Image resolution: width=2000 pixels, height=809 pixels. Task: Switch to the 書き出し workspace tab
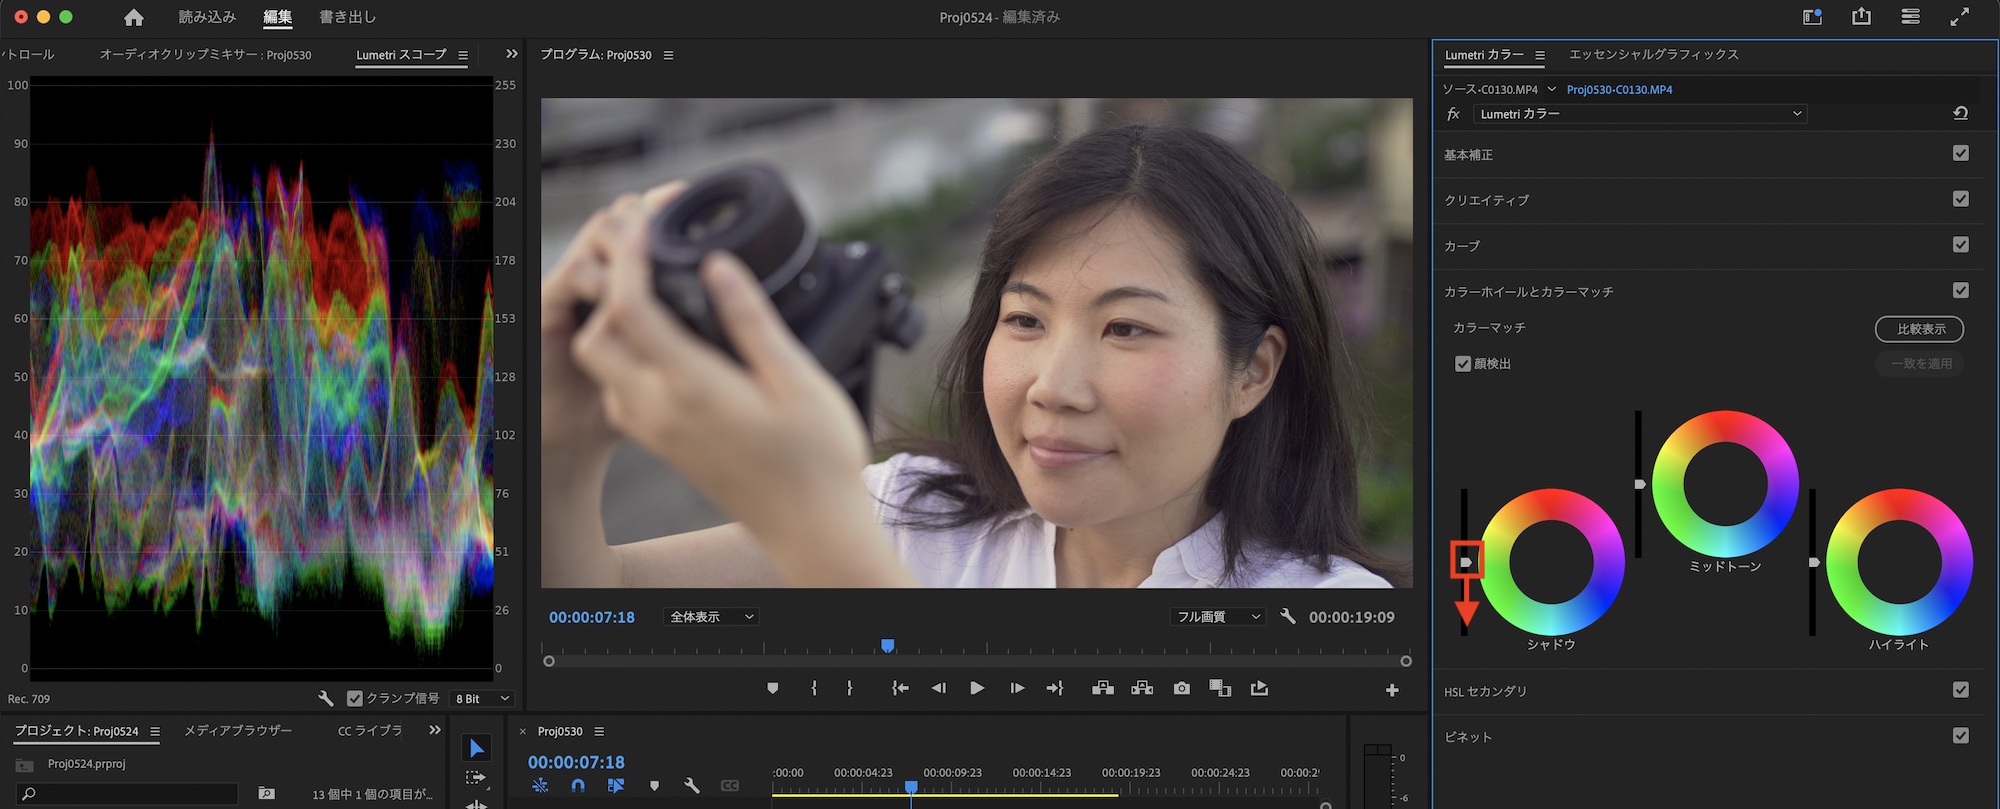(347, 17)
